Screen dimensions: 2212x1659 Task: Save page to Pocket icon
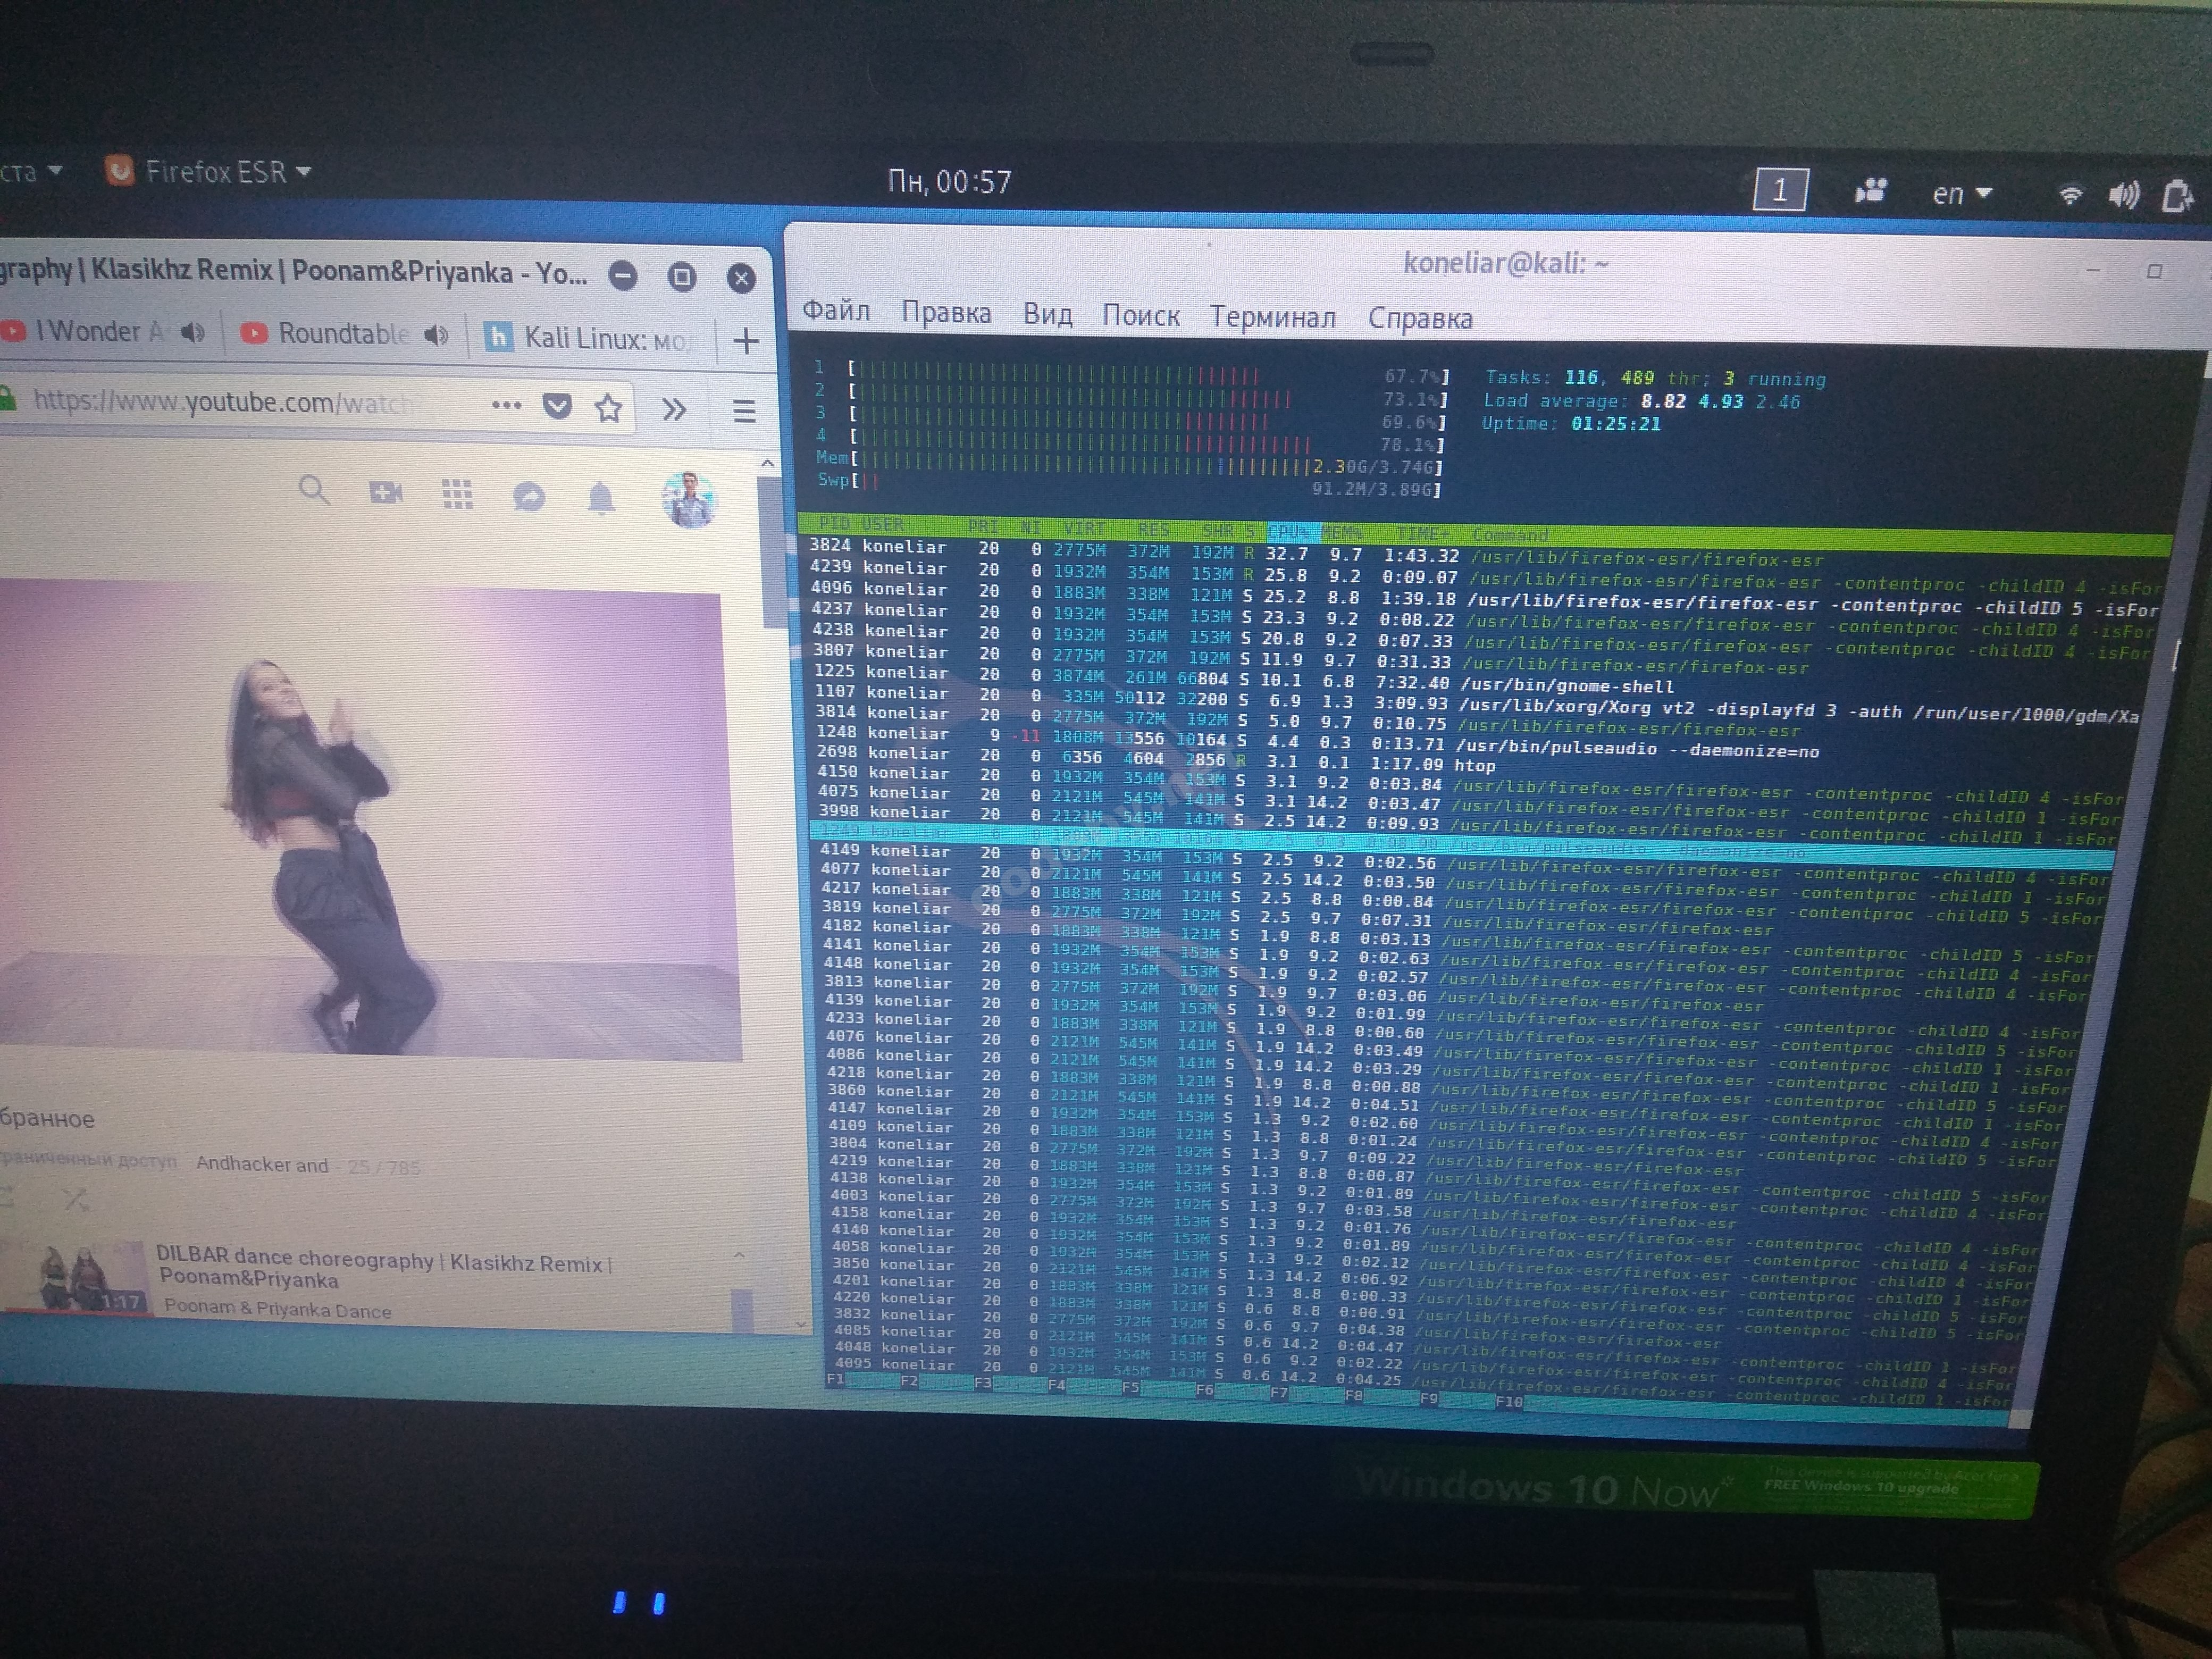pos(557,406)
